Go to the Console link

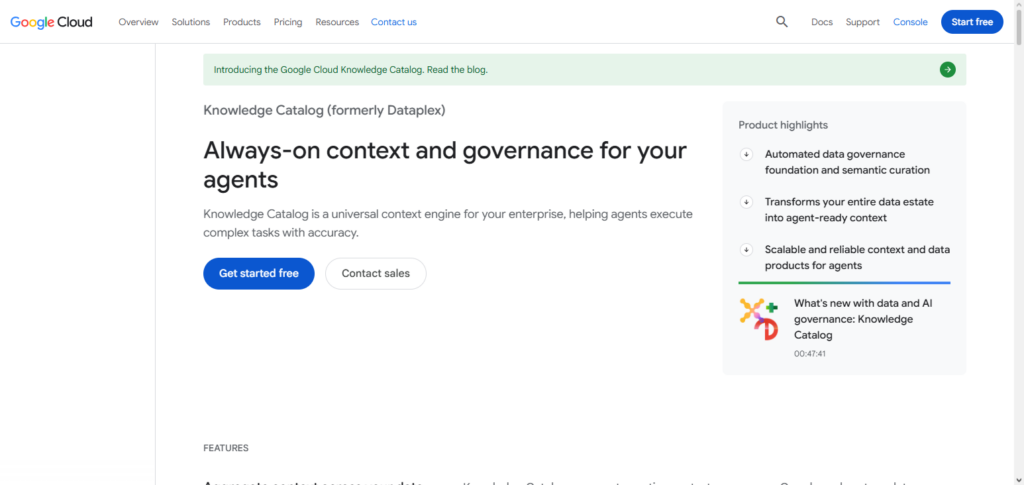coord(910,22)
